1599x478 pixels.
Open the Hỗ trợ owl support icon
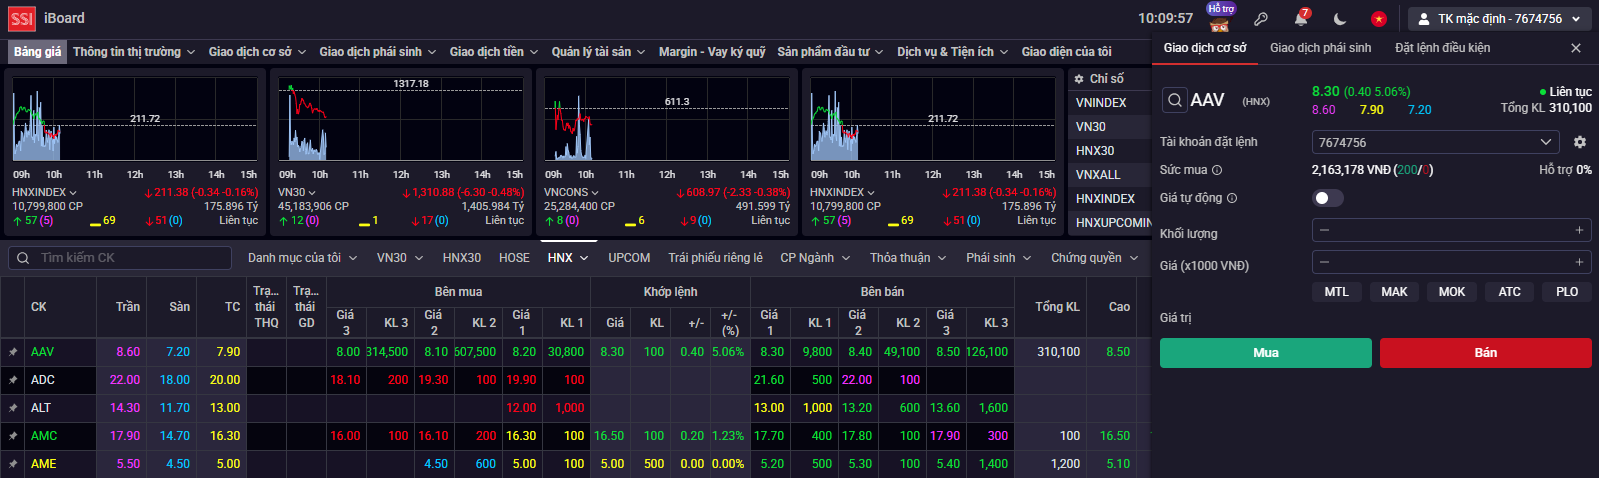coord(1220,17)
